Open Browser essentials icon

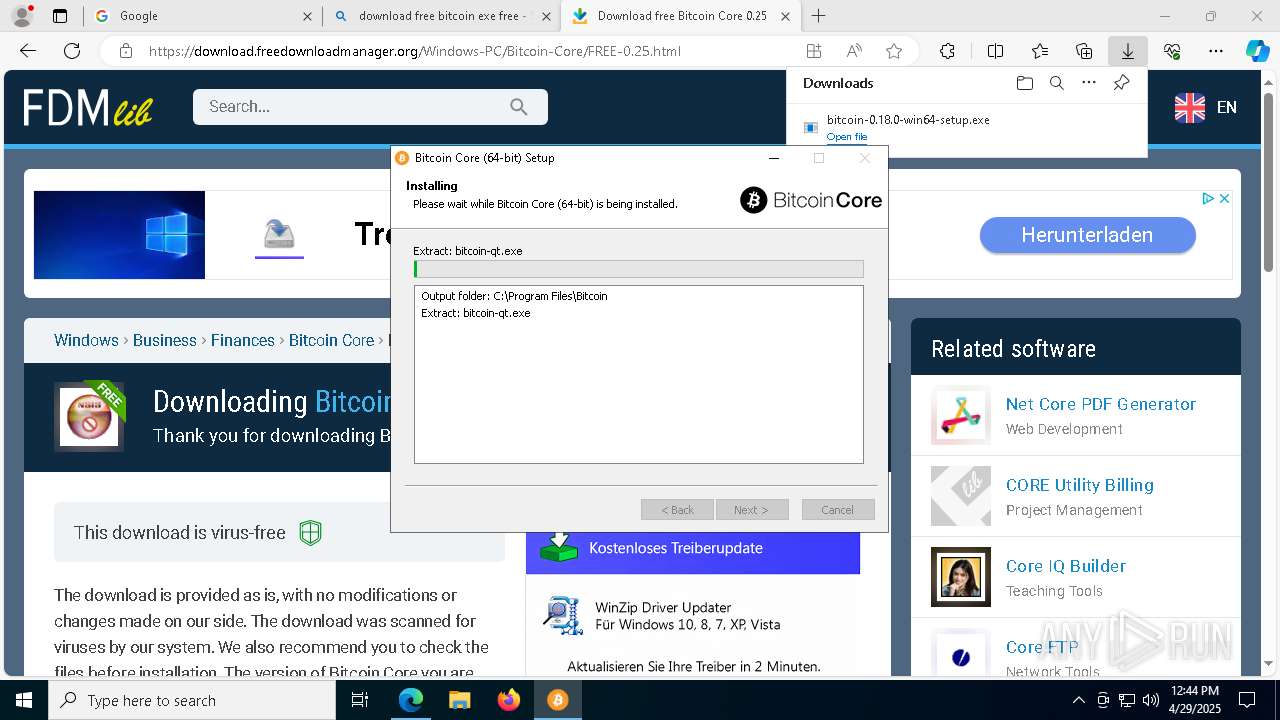pyautogui.click(x=1172, y=51)
